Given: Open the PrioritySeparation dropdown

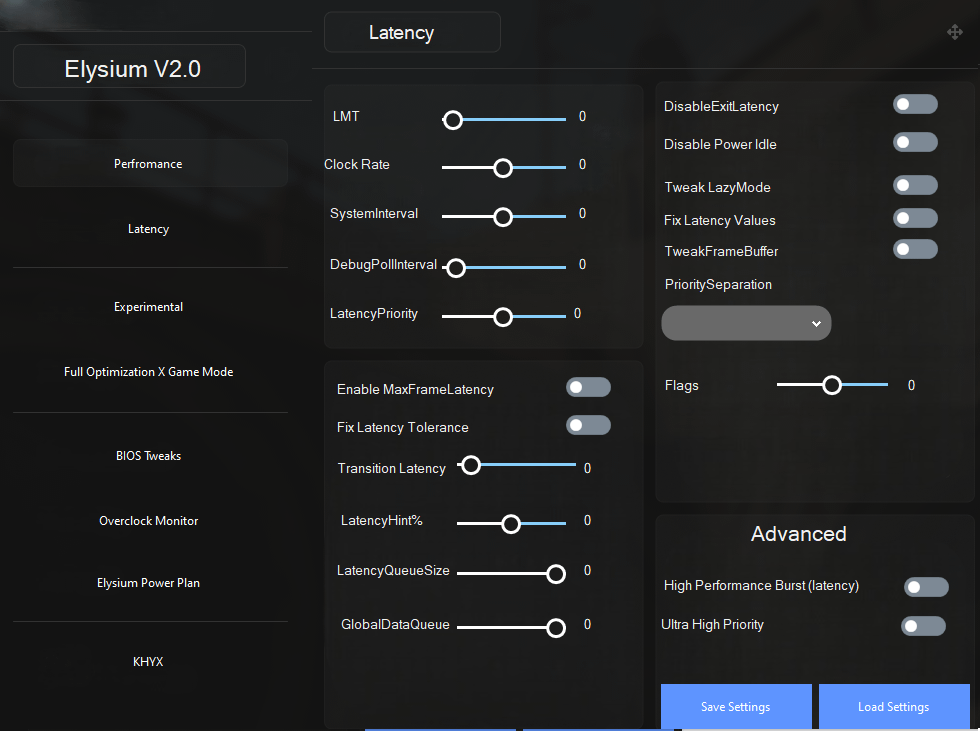Looking at the screenshot, I should 746,323.
